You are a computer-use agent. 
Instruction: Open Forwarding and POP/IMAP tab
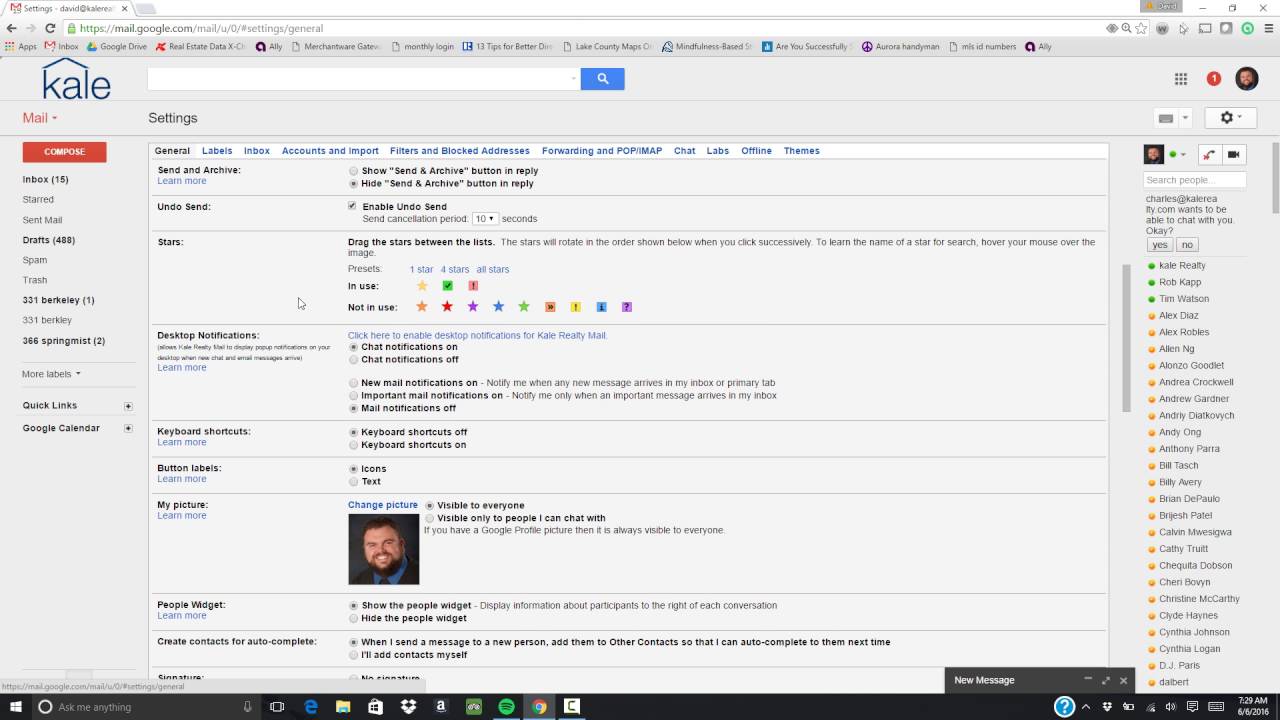point(602,151)
